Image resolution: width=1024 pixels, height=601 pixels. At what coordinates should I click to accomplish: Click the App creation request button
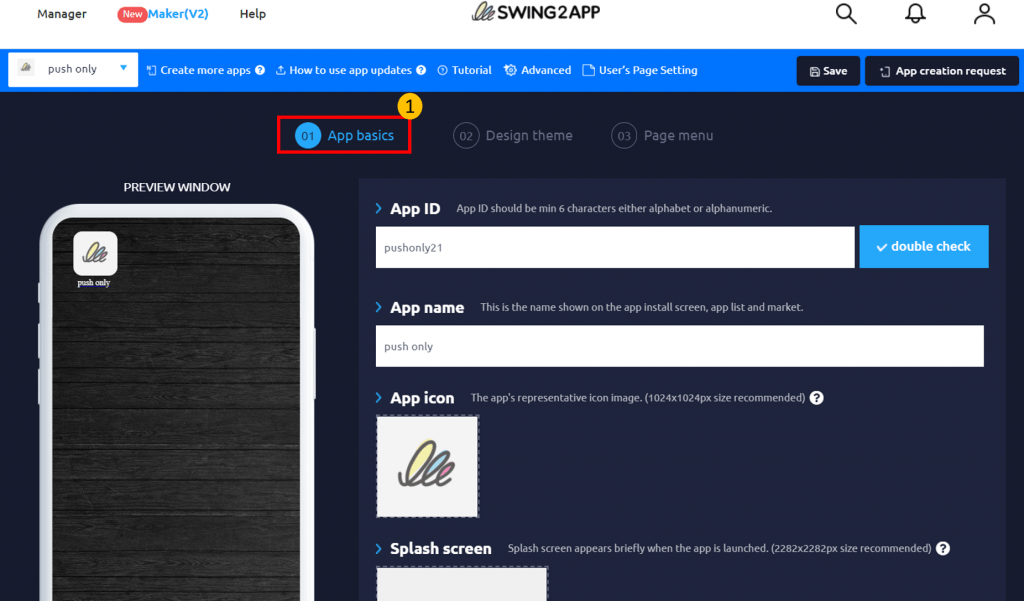pyautogui.click(x=942, y=71)
